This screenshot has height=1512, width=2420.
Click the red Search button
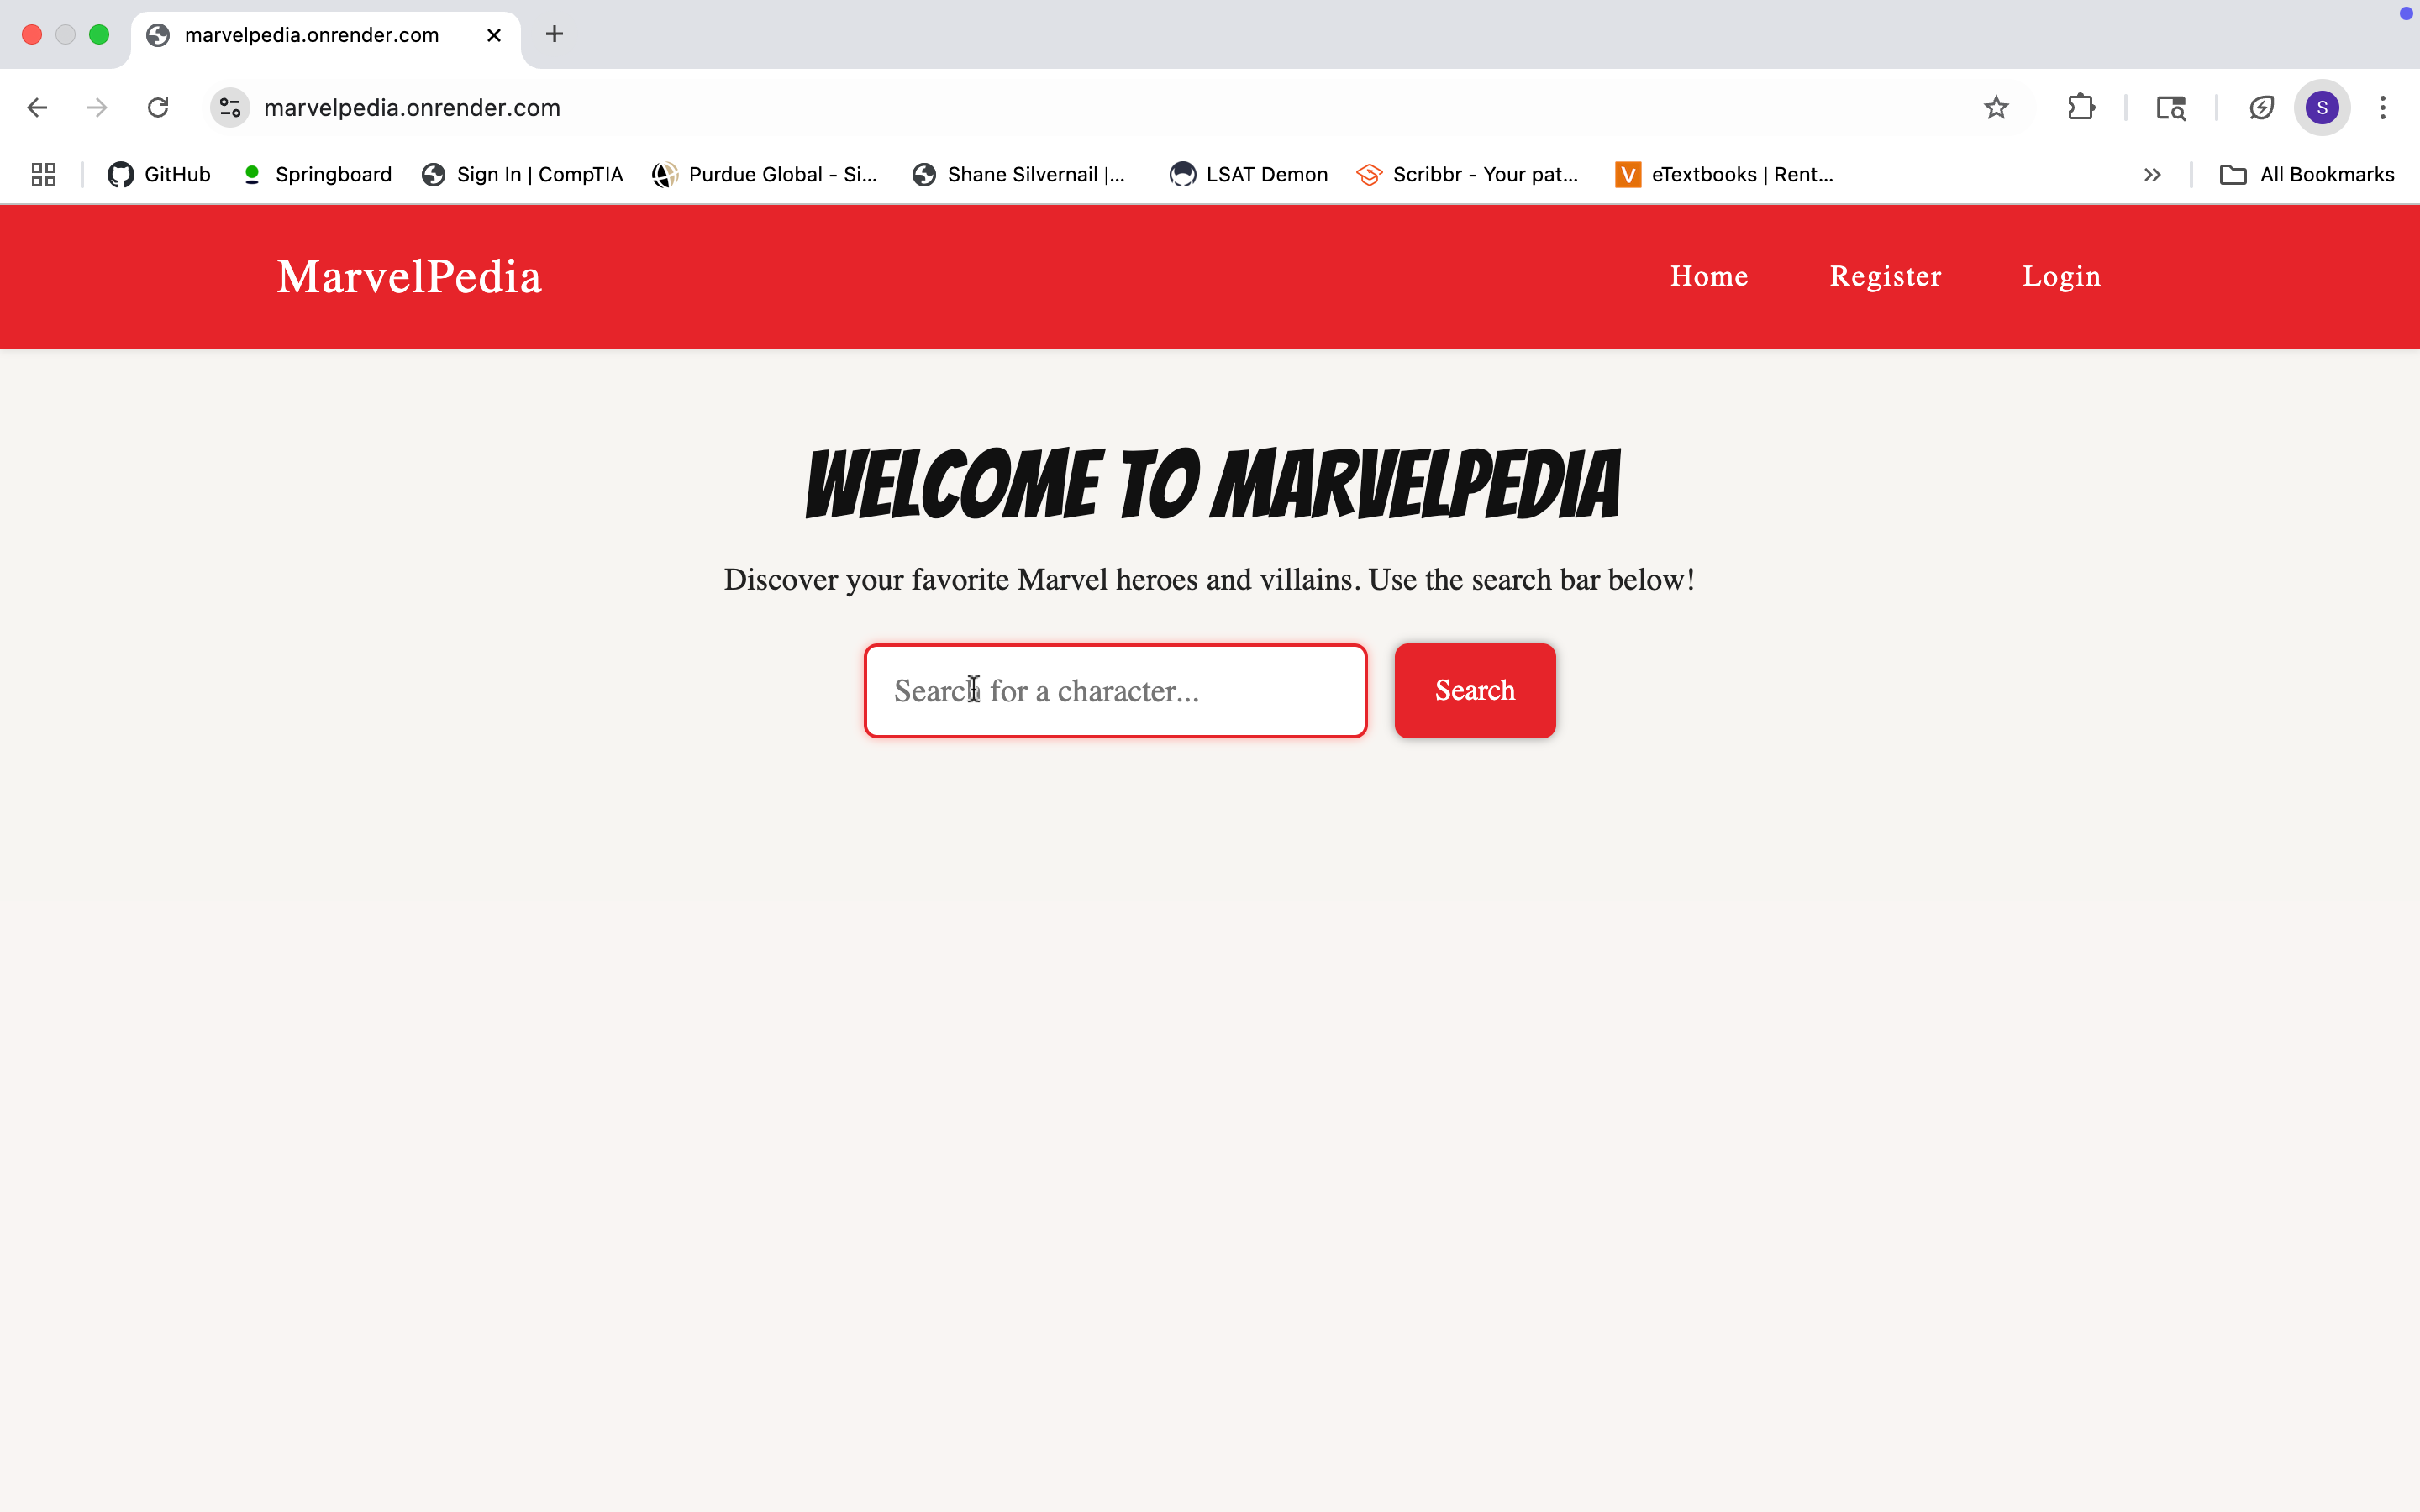1475,691
